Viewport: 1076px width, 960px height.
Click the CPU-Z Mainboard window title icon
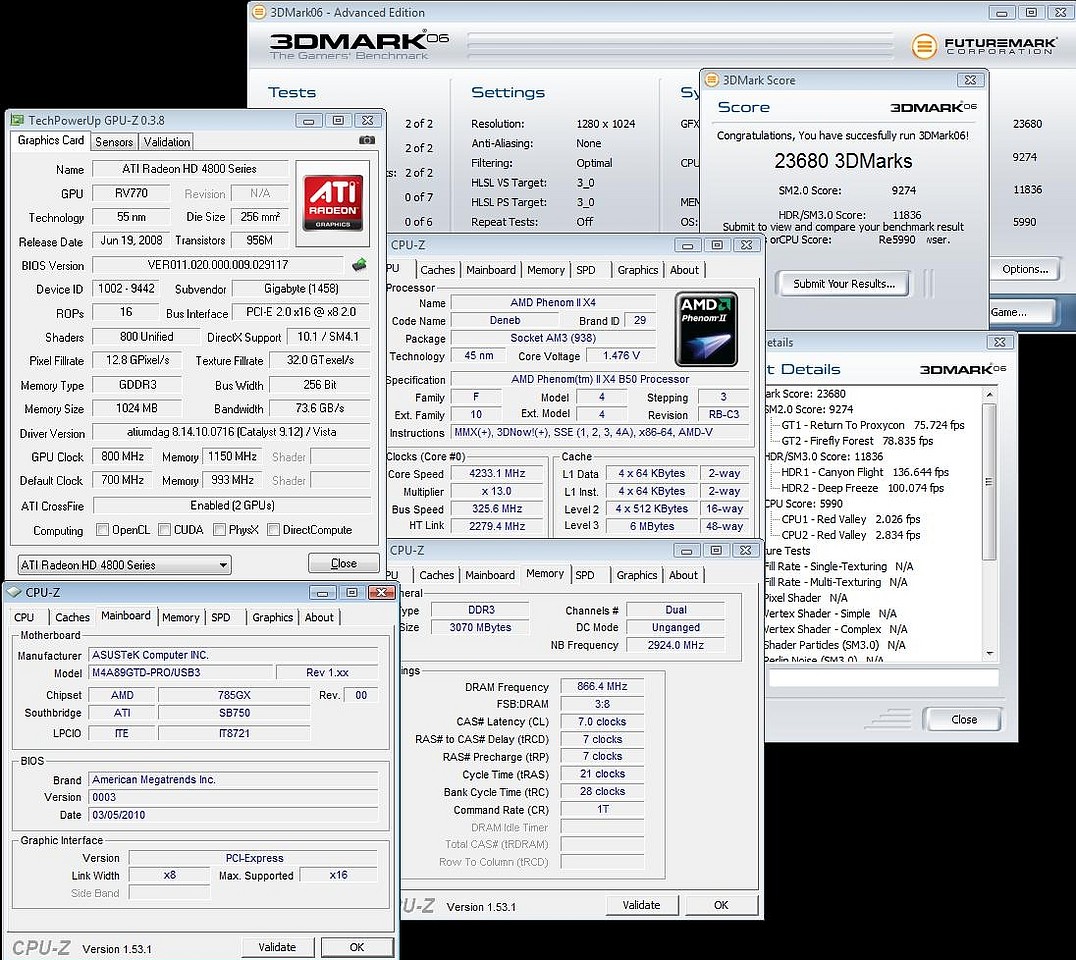[x=15, y=592]
